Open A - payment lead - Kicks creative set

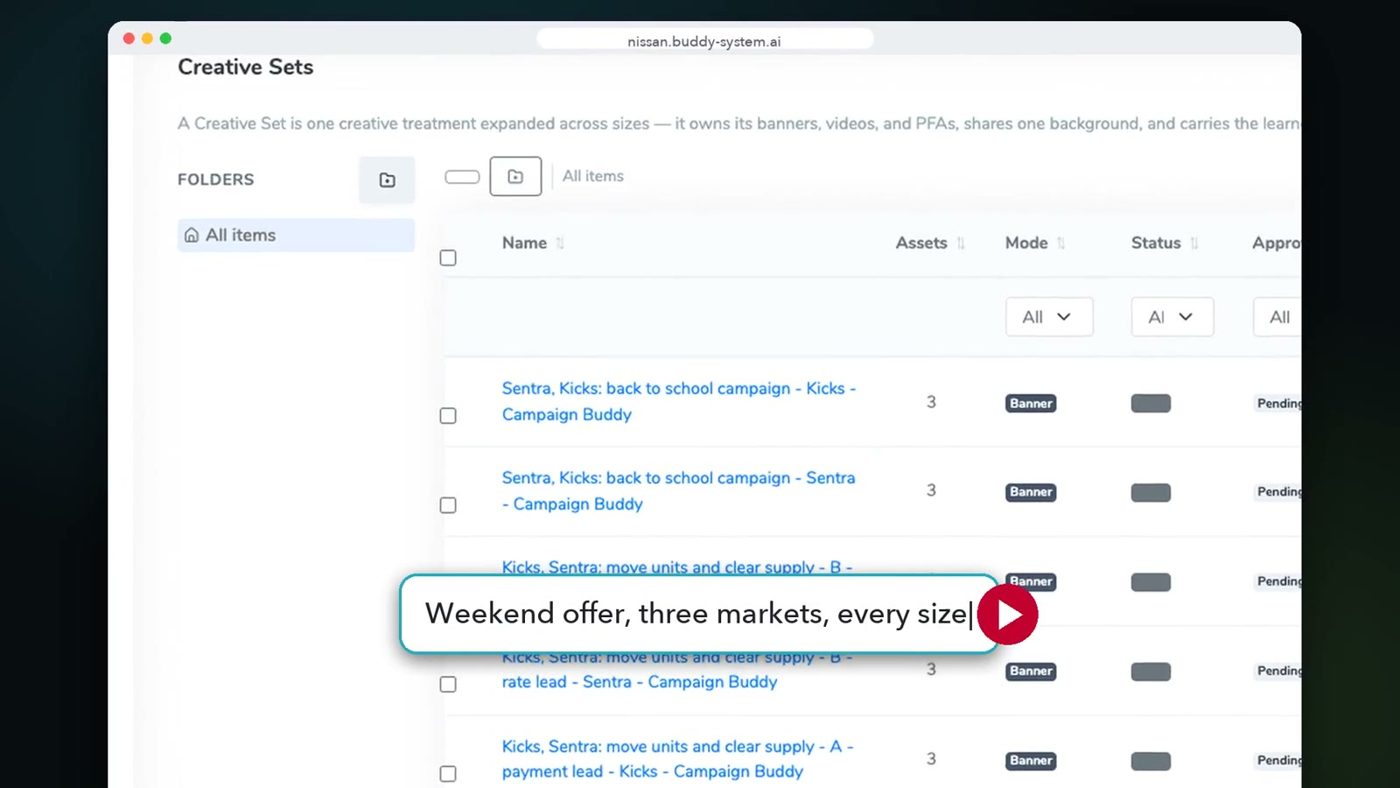[677, 759]
